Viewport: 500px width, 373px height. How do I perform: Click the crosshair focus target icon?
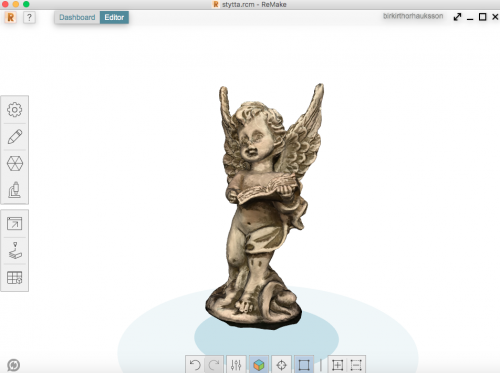click(x=281, y=365)
